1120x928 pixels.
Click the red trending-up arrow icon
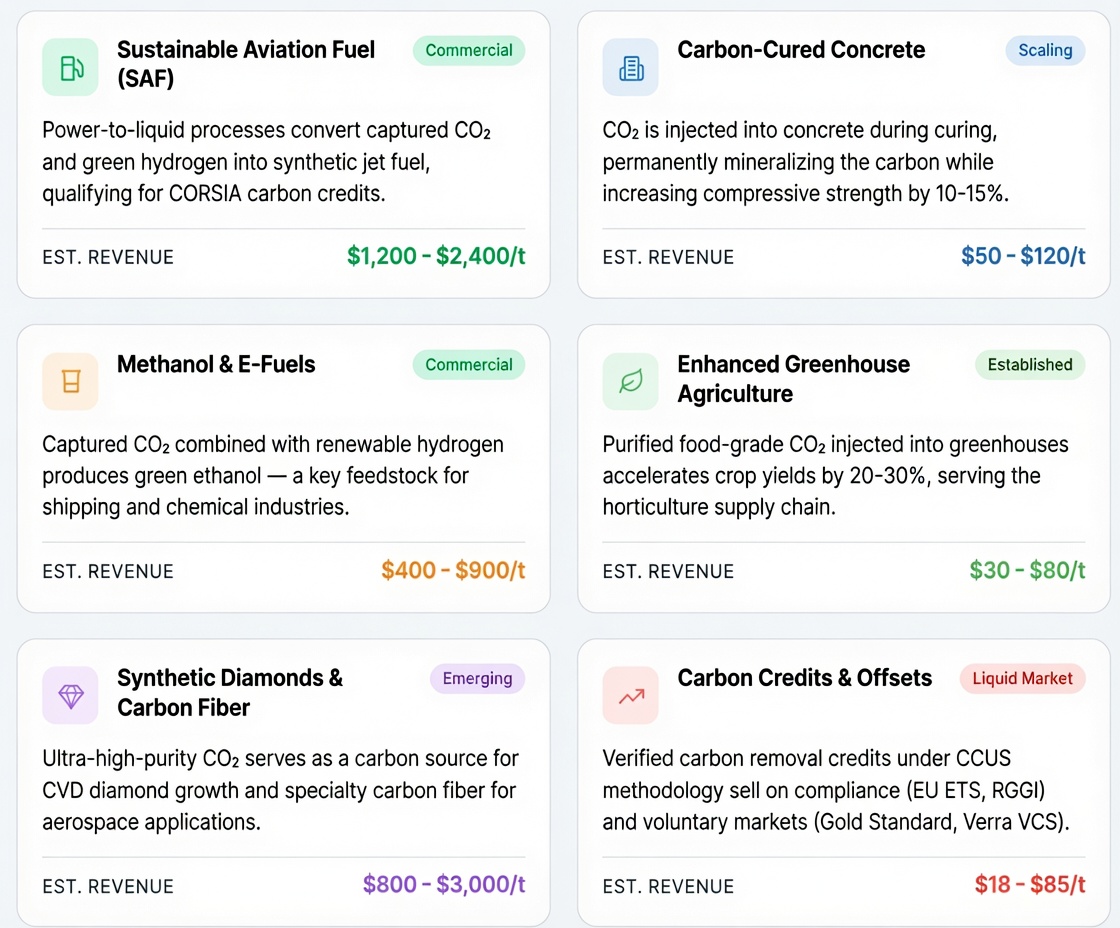click(631, 695)
